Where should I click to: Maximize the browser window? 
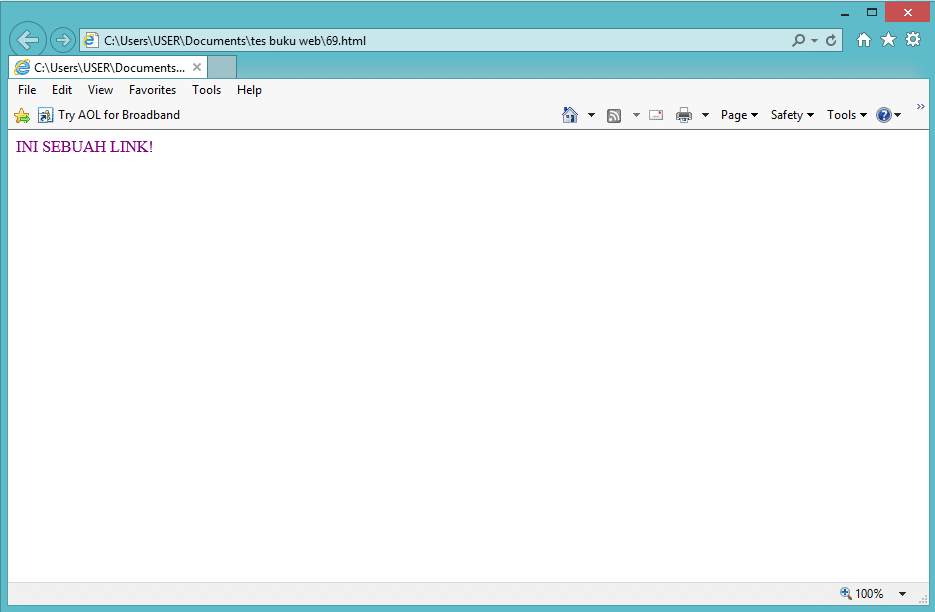tap(872, 13)
